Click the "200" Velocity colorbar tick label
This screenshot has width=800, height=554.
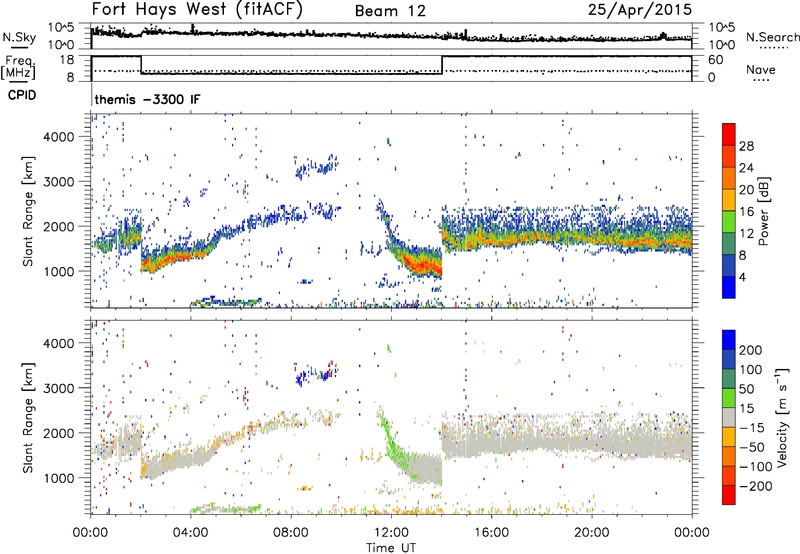pos(751,350)
